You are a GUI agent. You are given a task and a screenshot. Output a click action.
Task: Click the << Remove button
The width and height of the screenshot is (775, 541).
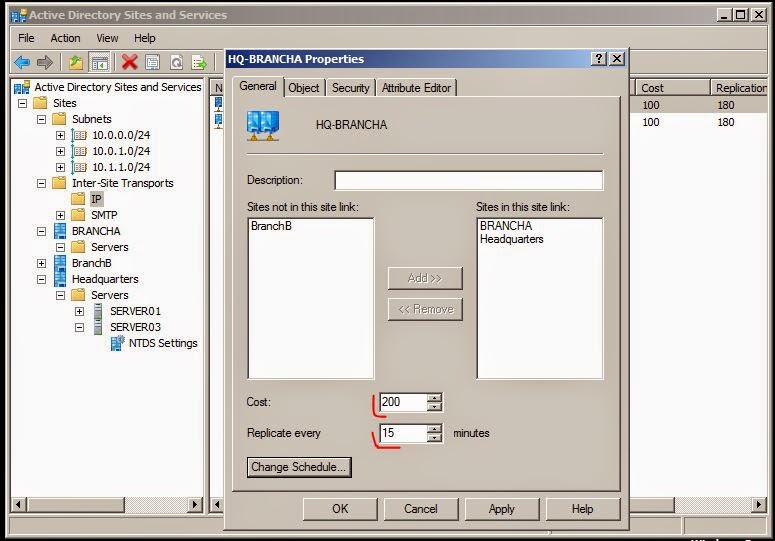[x=425, y=309]
